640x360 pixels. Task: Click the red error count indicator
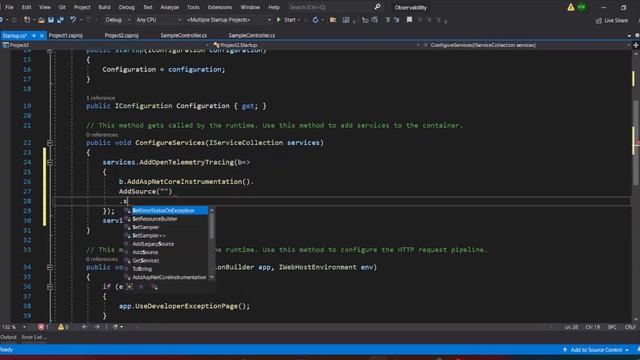43,327
